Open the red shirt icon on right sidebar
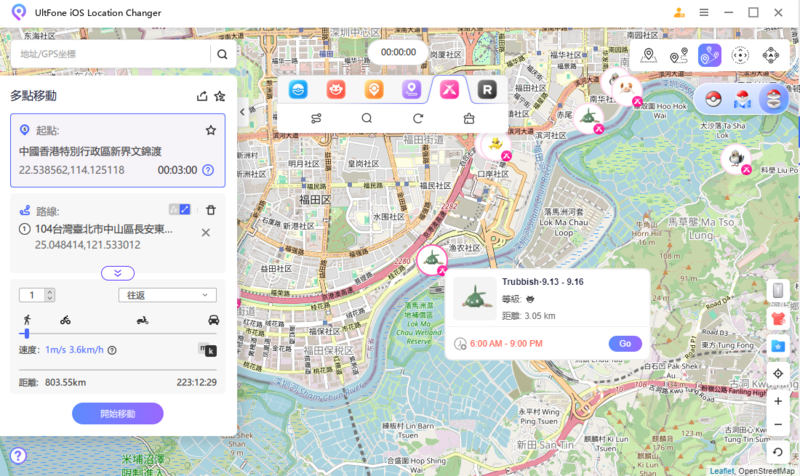 tap(778, 319)
